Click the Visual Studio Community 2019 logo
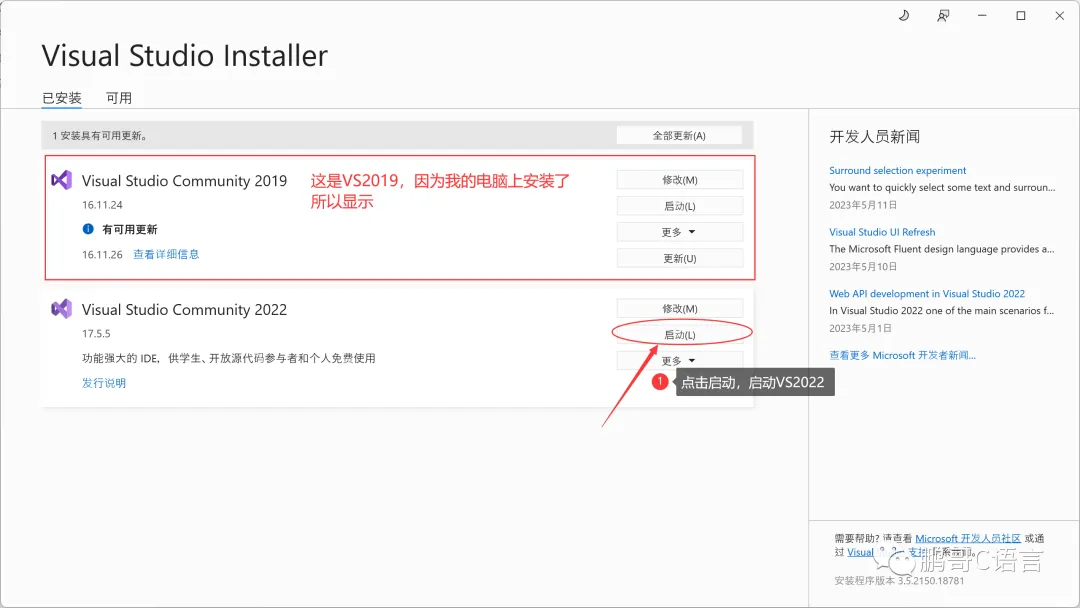 61,180
